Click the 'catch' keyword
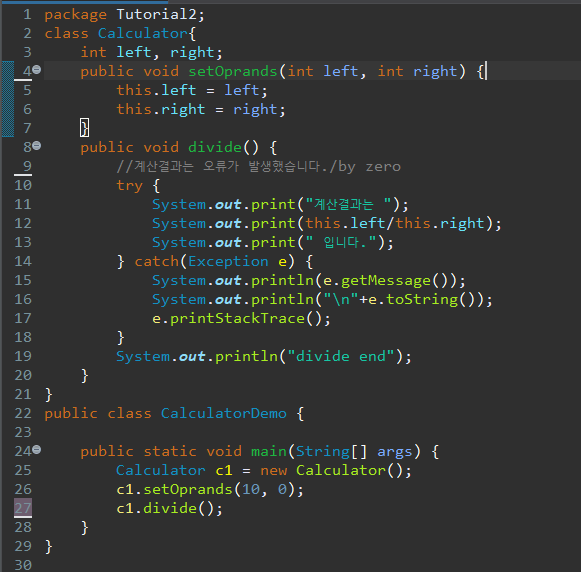The image size is (581, 572). coord(157,262)
